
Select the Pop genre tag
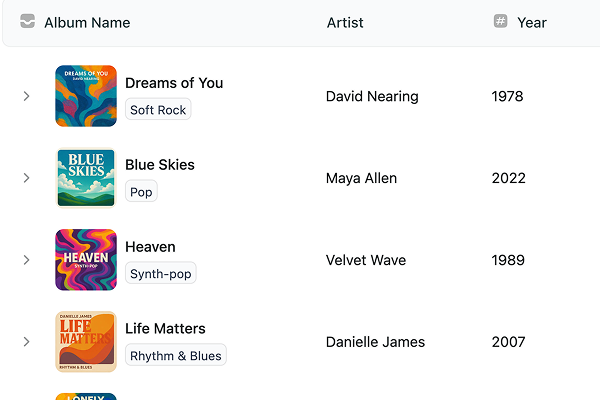pyautogui.click(x=141, y=192)
